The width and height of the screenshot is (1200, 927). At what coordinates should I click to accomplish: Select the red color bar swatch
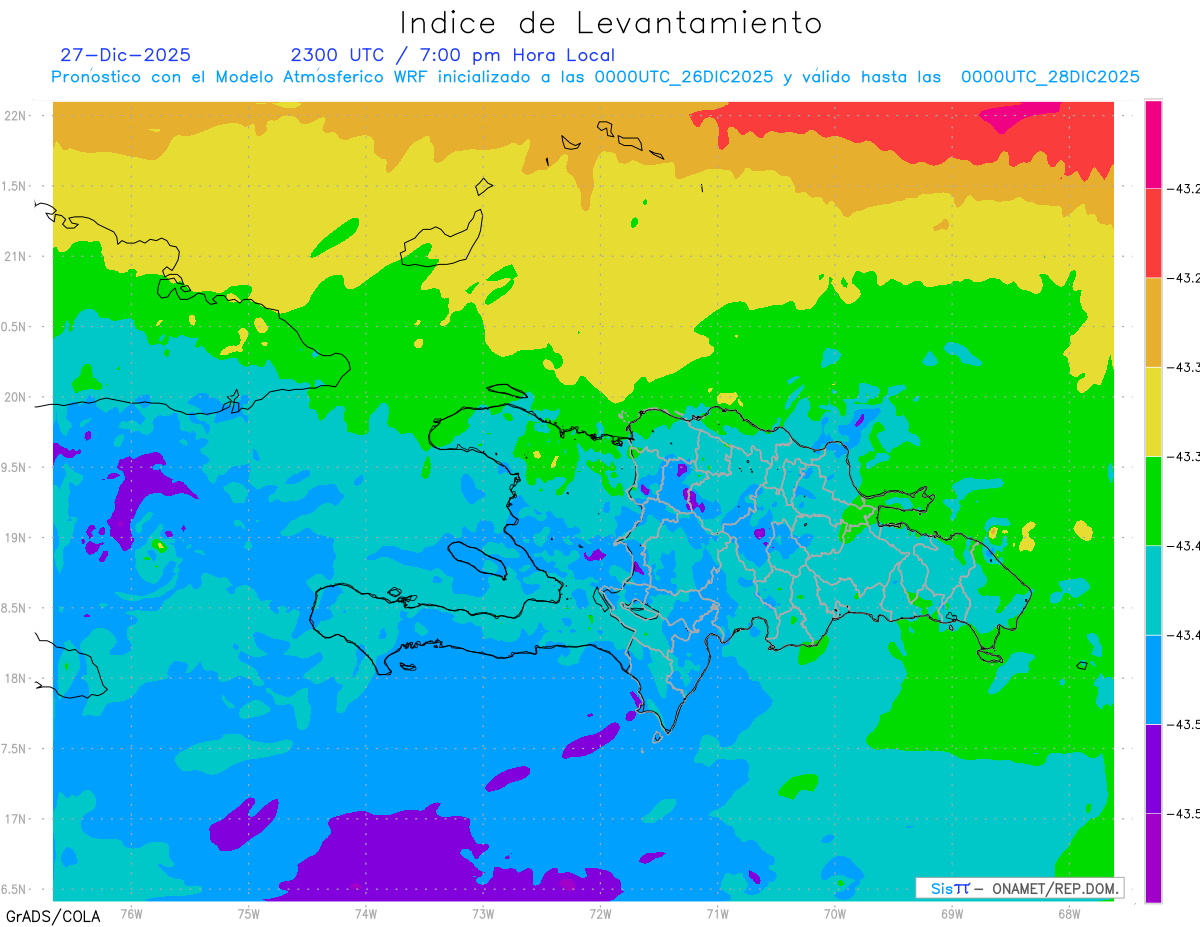[x=1153, y=233]
